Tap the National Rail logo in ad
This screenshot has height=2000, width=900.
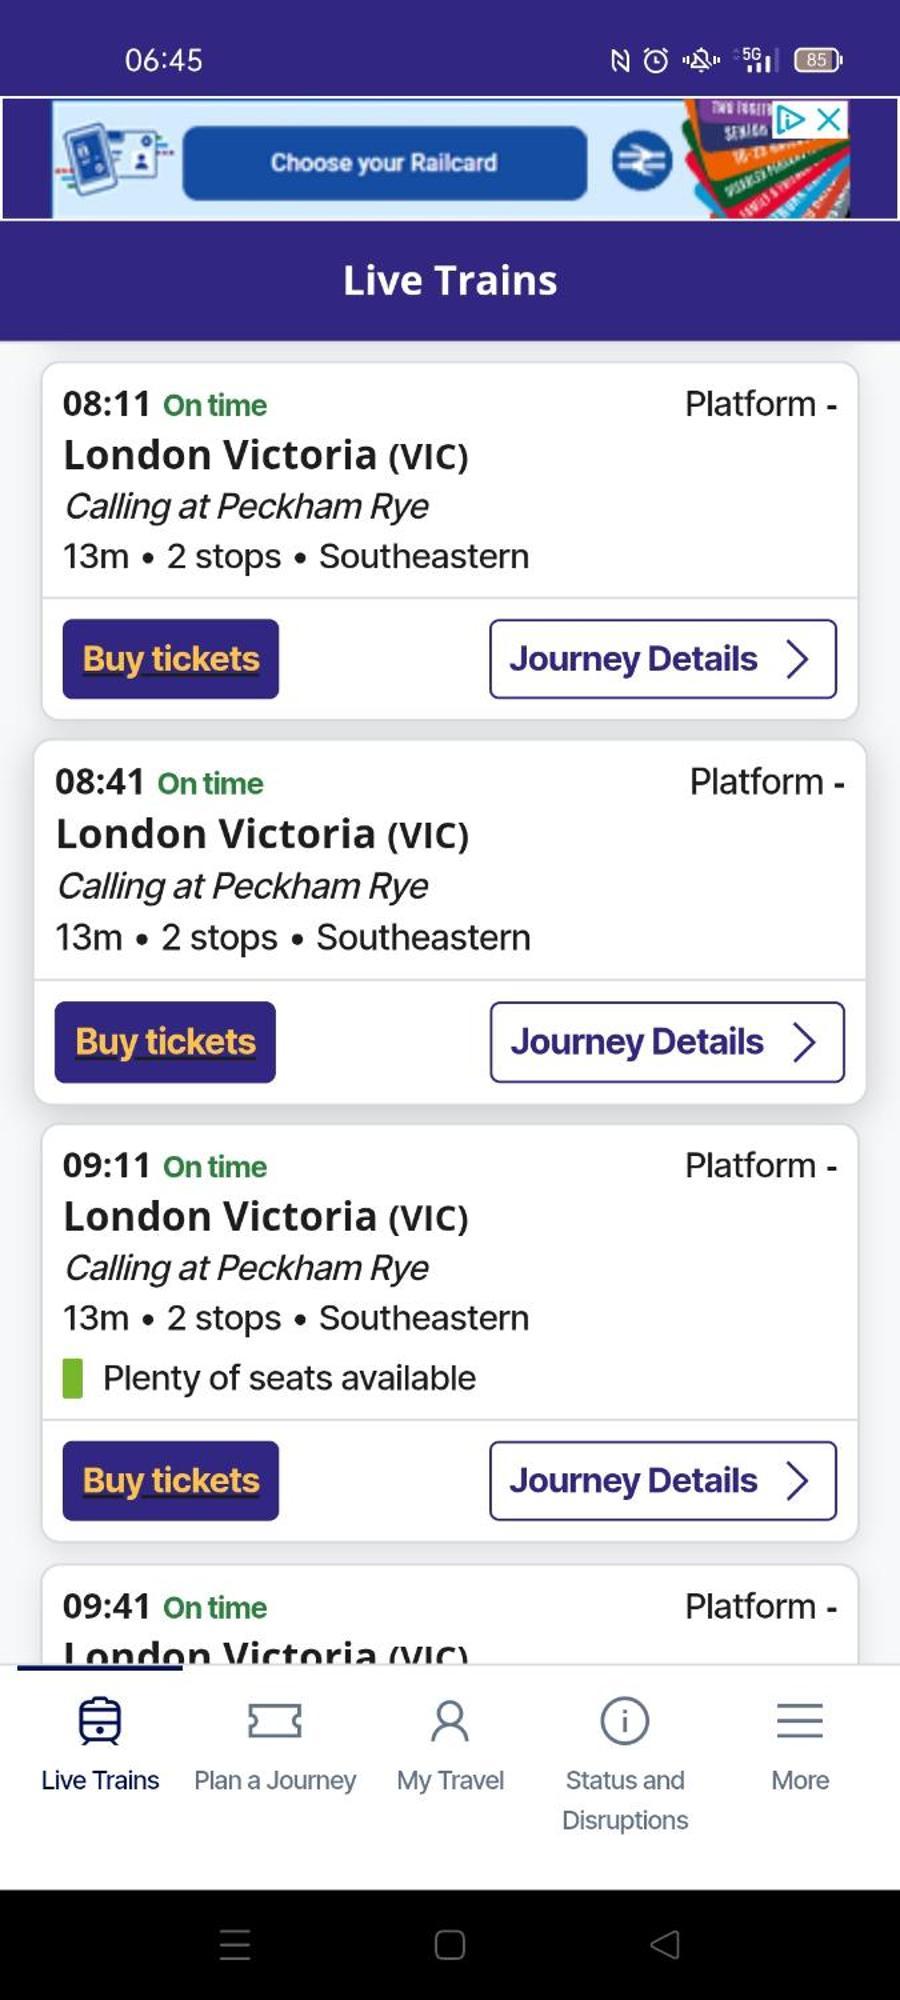[x=642, y=160]
